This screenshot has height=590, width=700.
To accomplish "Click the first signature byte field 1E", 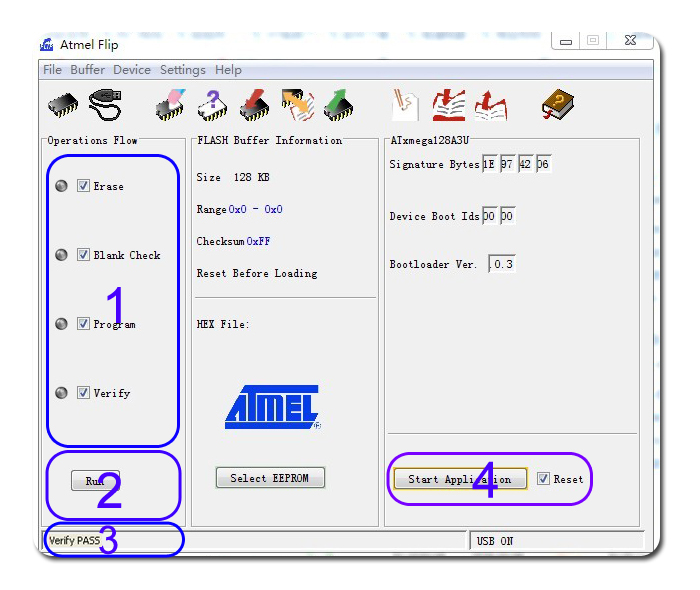I will point(489,164).
